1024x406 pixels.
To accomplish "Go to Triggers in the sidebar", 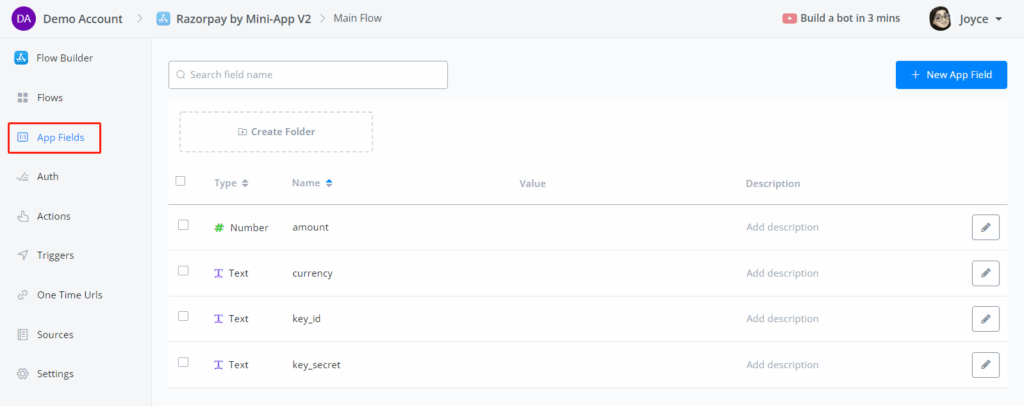I will pyautogui.click(x=55, y=255).
